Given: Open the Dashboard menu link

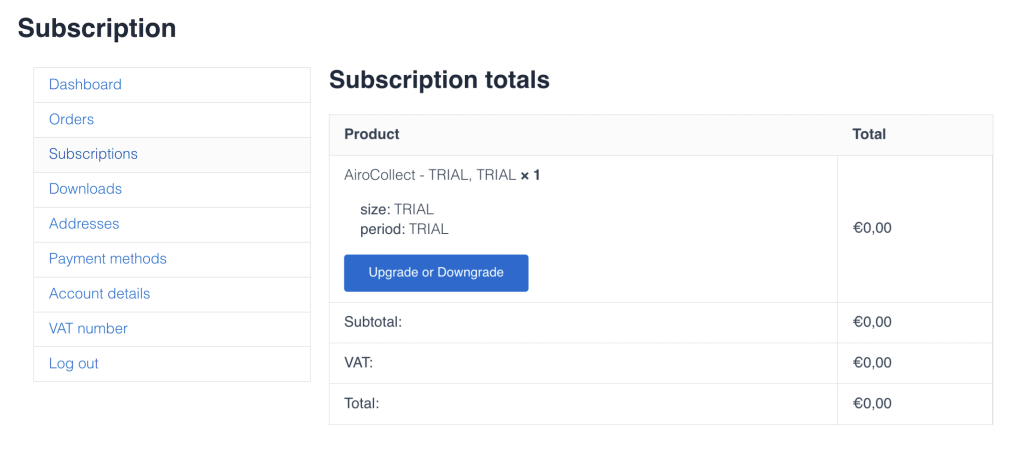Looking at the screenshot, I should (85, 85).
